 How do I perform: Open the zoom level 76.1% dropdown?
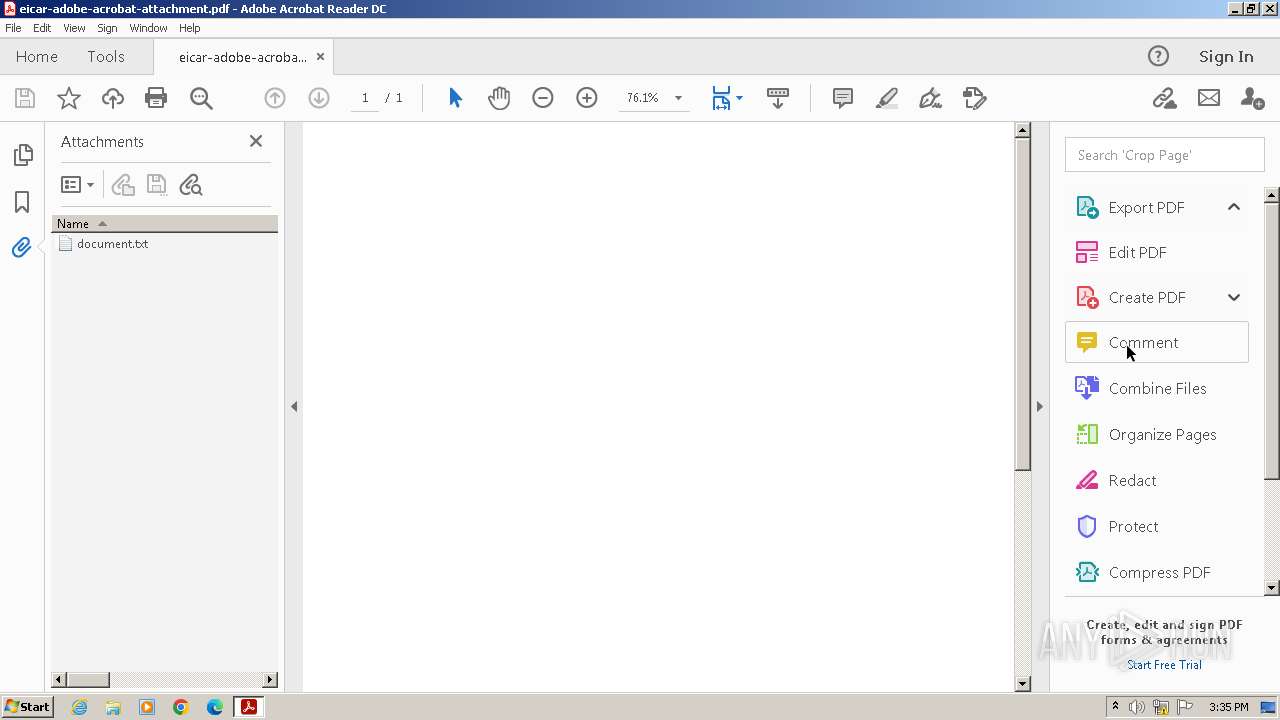[678, 98]
